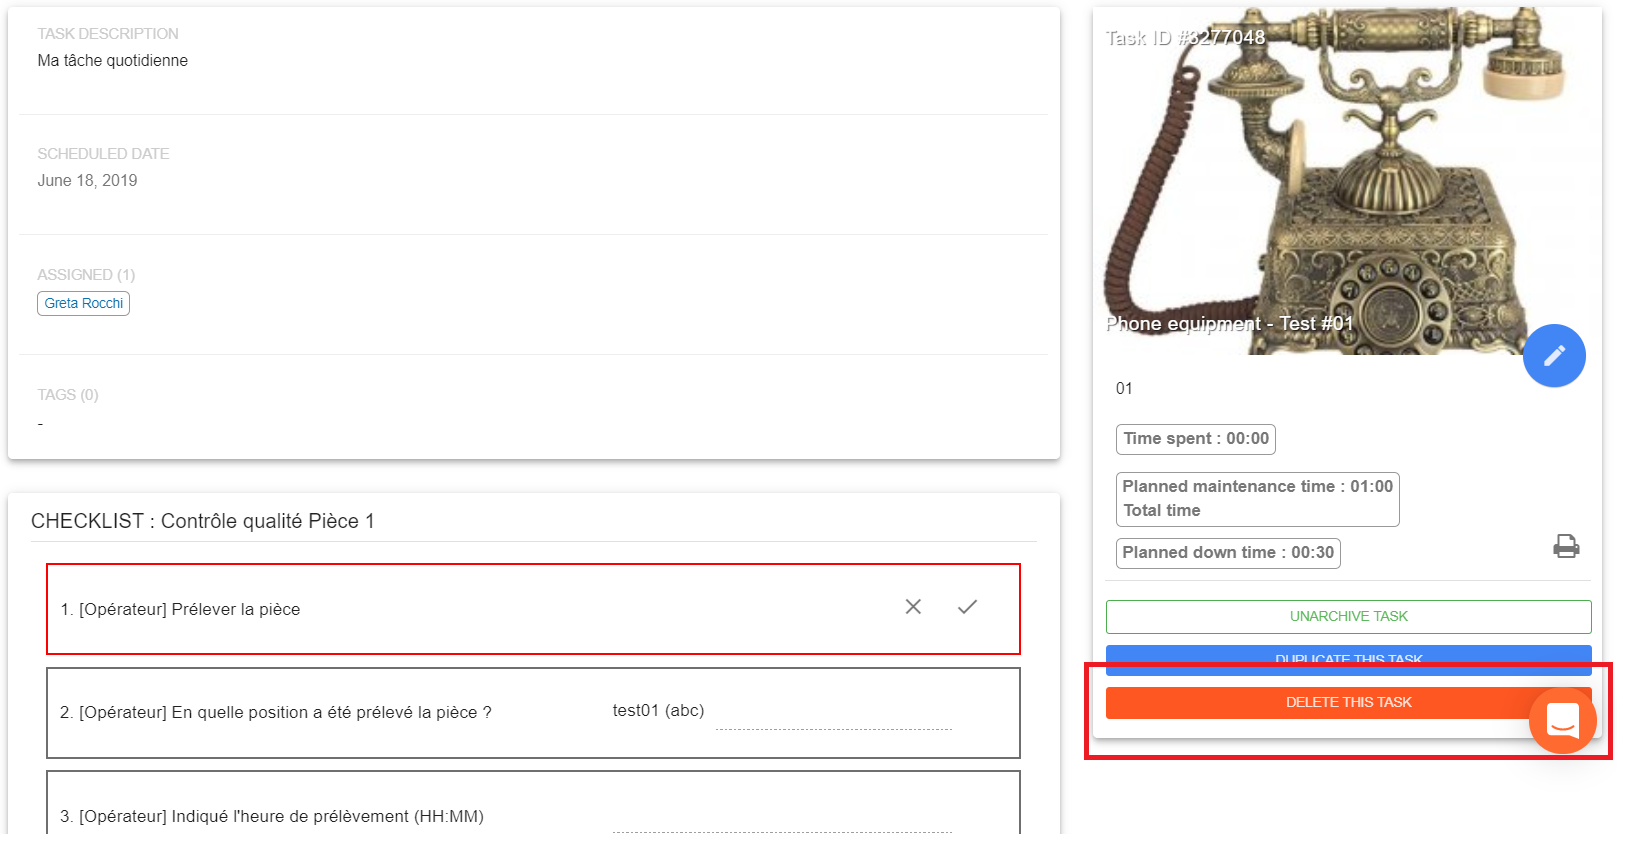Select step '1. [Opérateur] Prélever la pièce'

533,609
